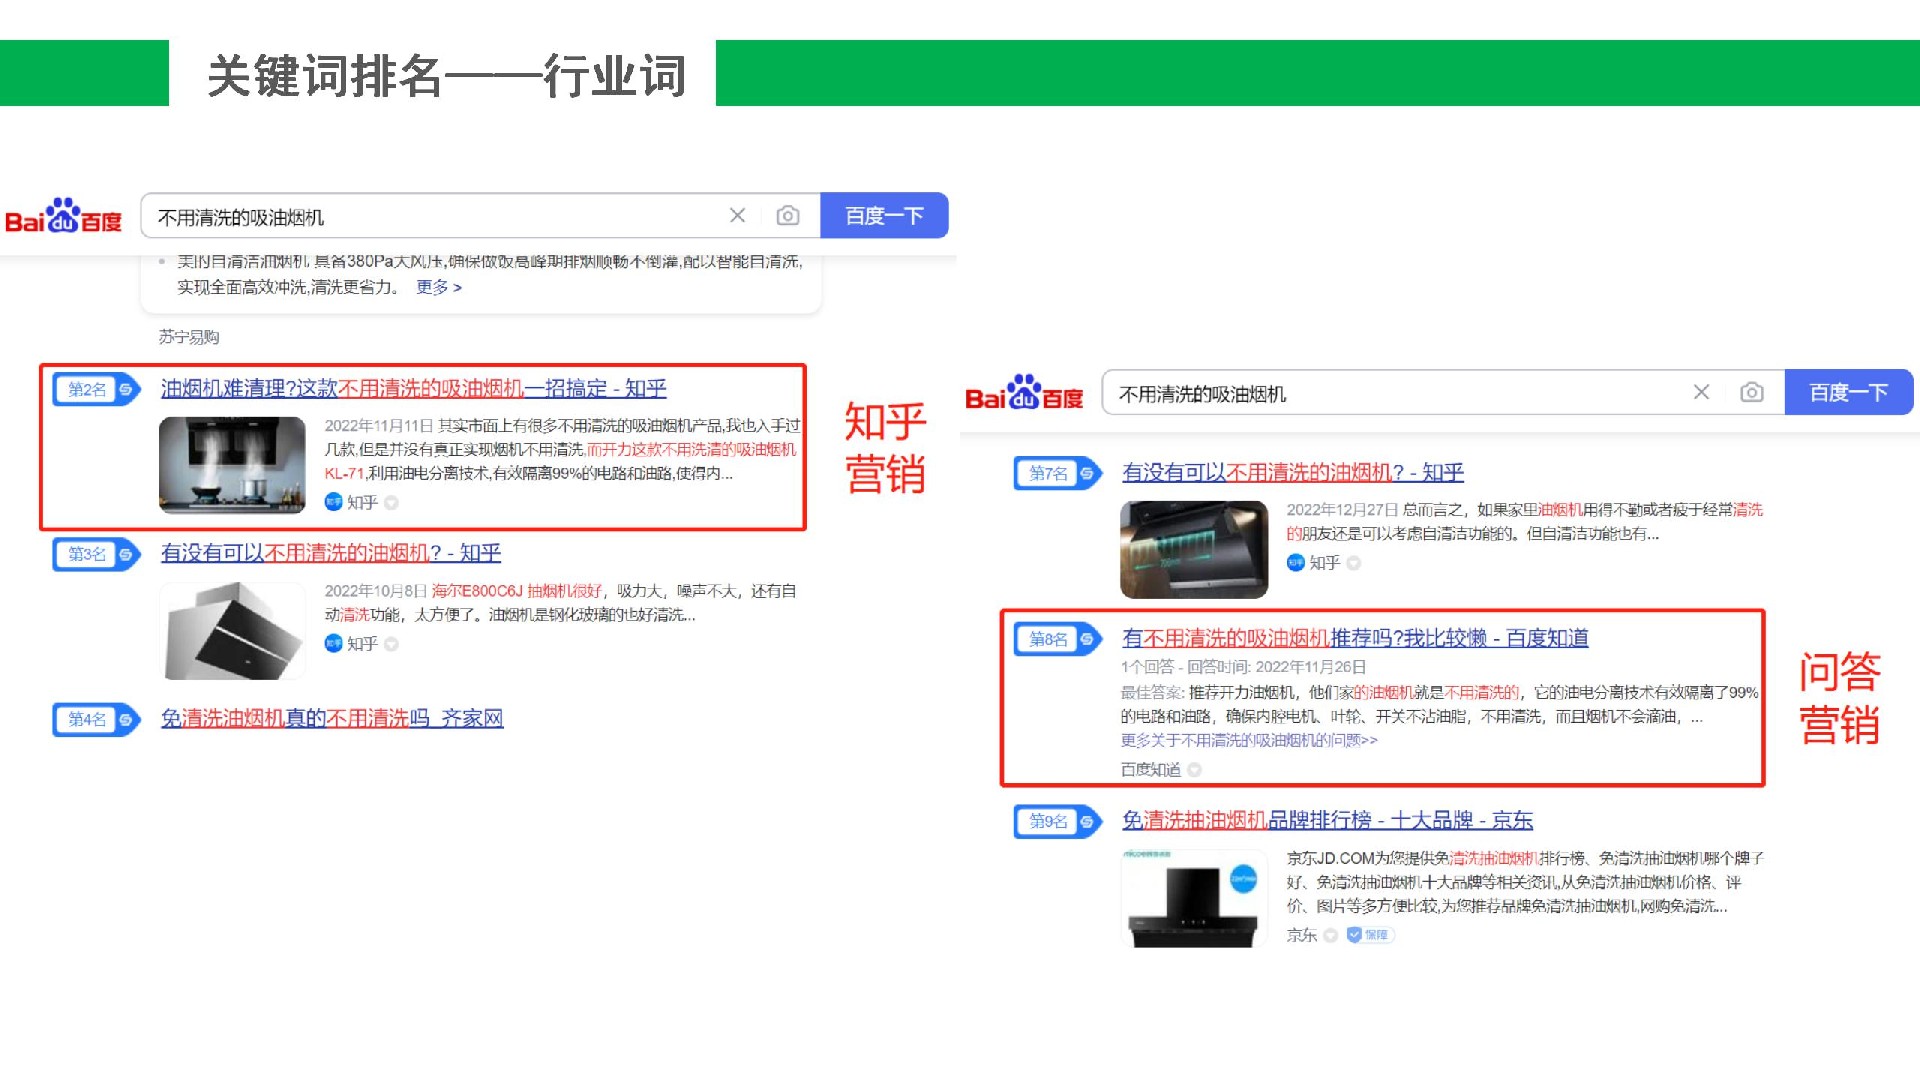Viewport: 1920px width, 1080px height.
Task: Open 免清洗油烟机真的不用清洗吗 齐家网 link
Action: coord(331,719)
